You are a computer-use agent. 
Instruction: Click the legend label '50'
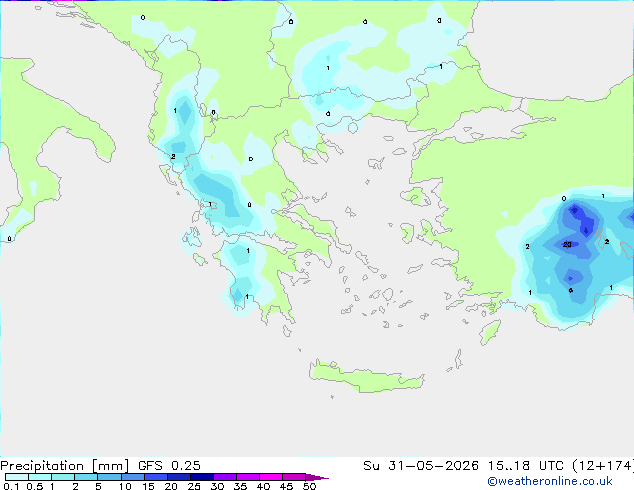coord(309,486)
